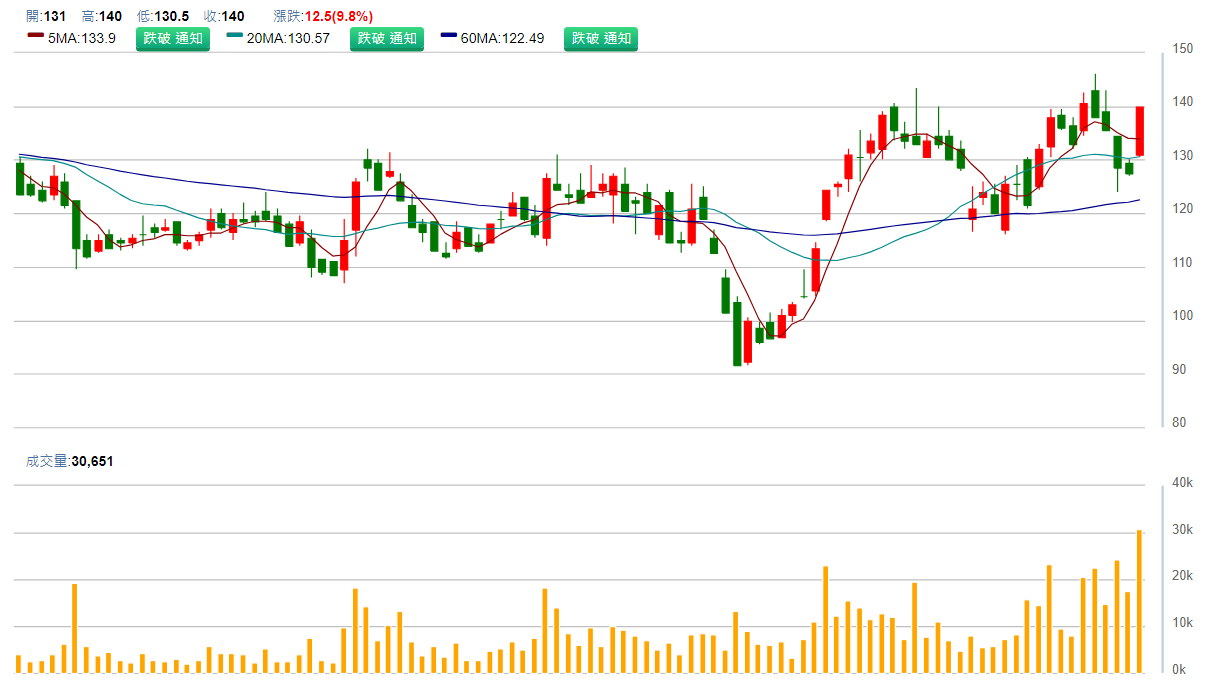Click the 150 label on the price axis
The height and width of the screenshot is (688, 1205).
point(1183,48)
